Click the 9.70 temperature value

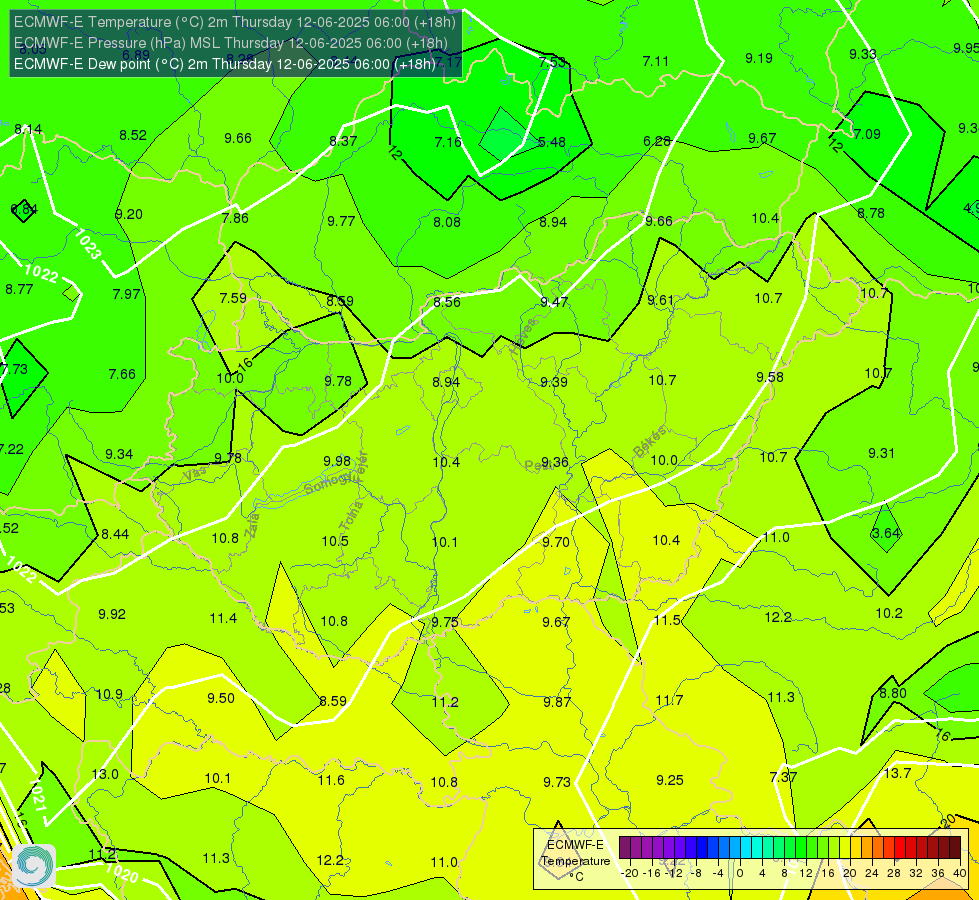point(556,542)
